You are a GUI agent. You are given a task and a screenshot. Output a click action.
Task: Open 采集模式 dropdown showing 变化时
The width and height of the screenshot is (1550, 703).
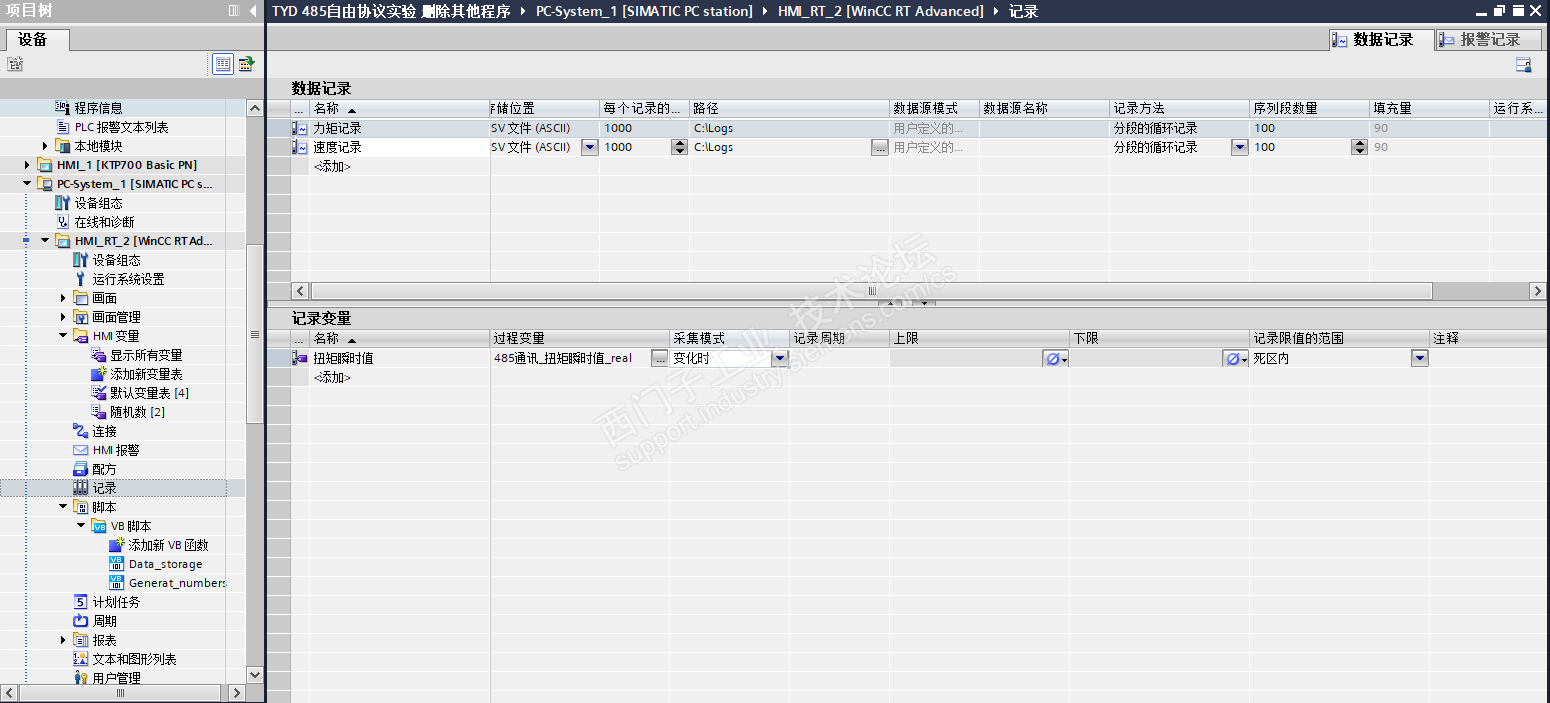[x=779, y=358]
